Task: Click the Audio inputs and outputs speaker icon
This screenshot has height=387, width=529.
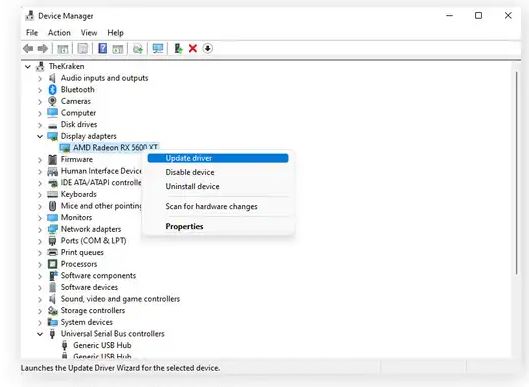Action: click(52, 78)
